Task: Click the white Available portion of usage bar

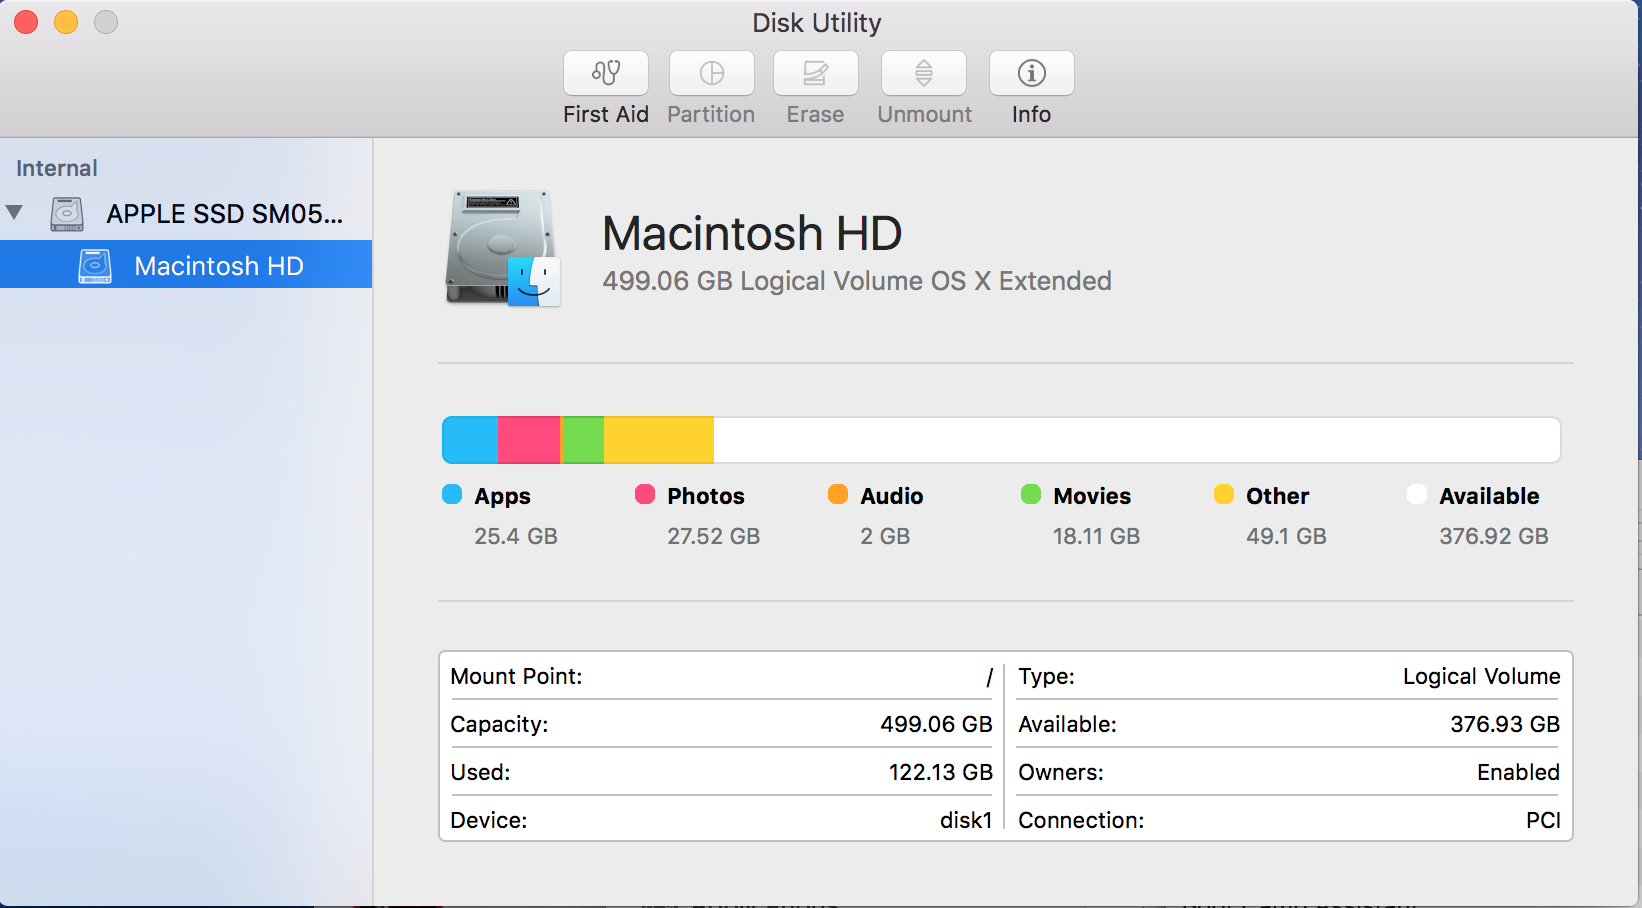Action: (1137, 440)
